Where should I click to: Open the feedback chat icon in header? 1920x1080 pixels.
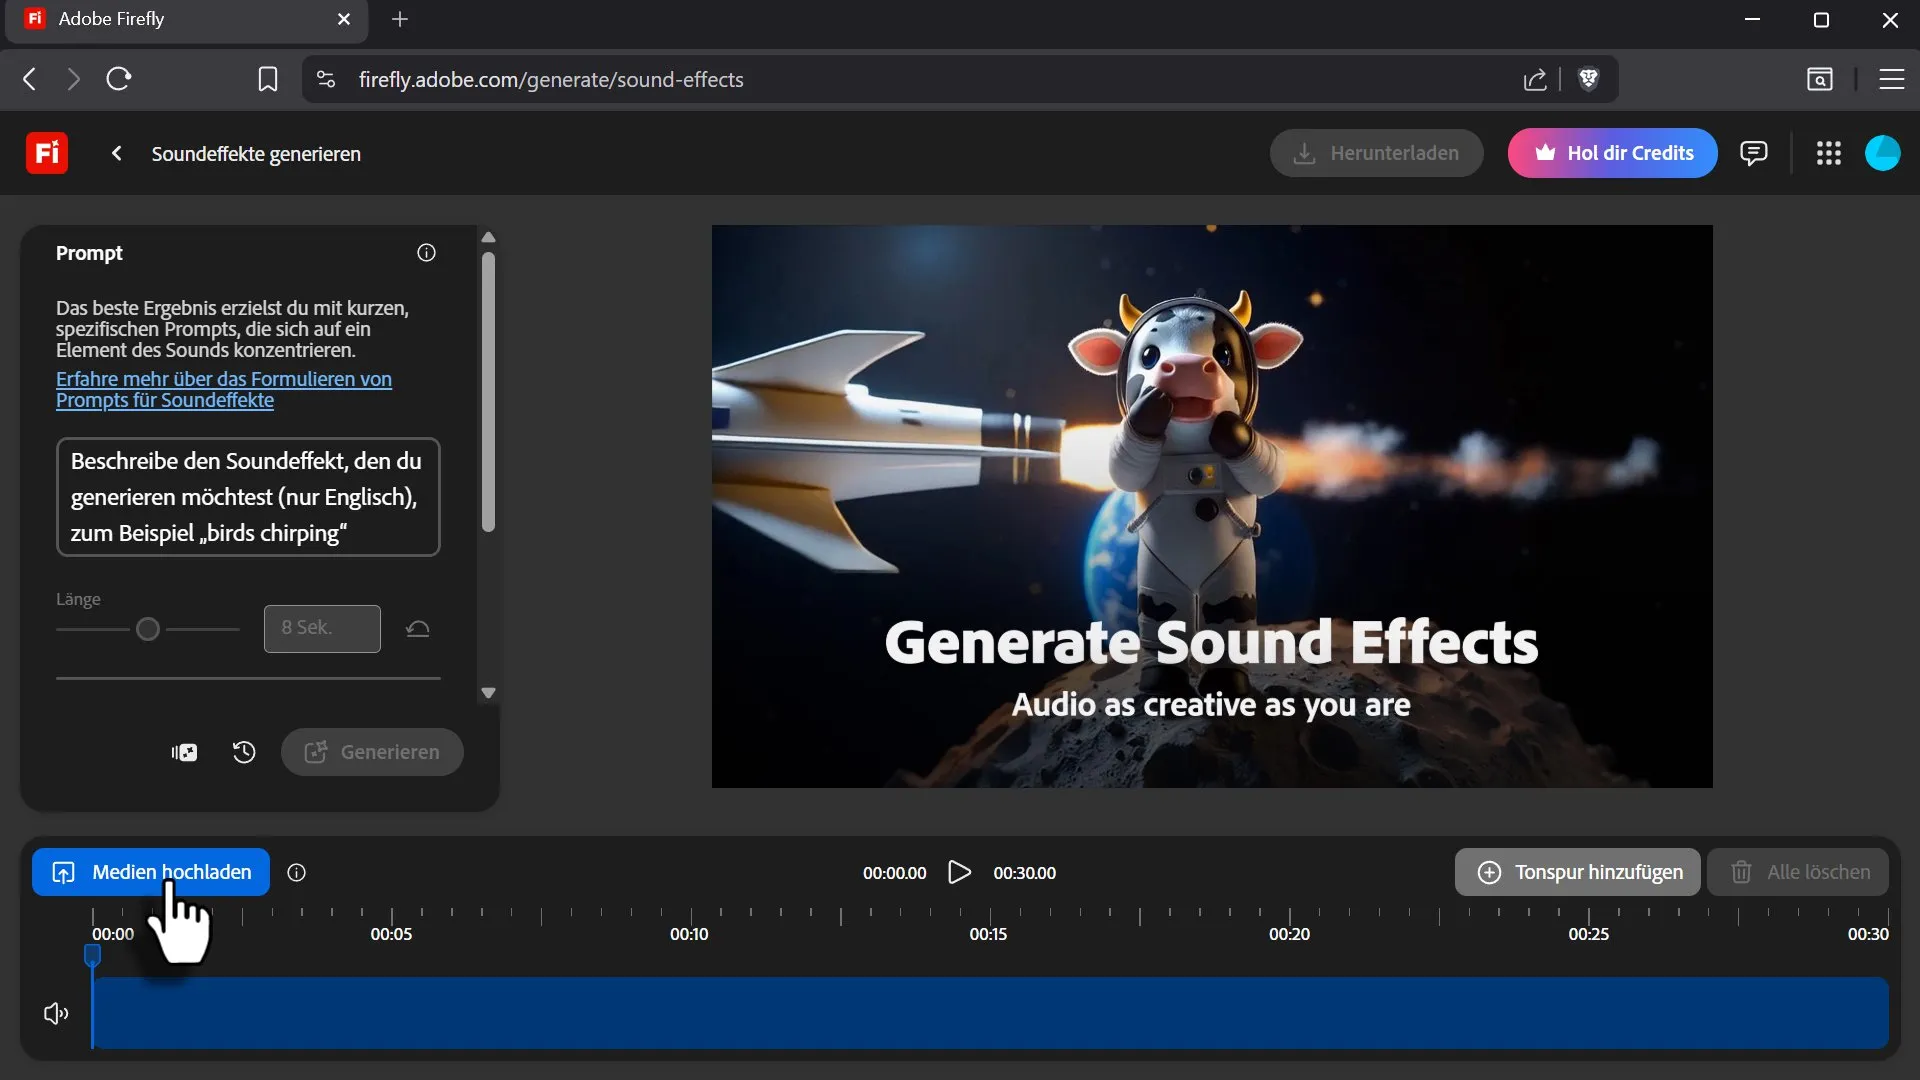point(1753,153)
